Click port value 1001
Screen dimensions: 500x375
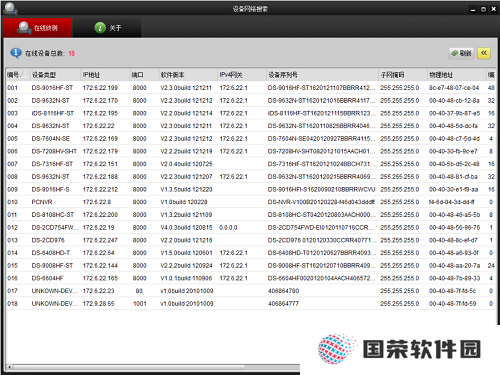pos(140,304)
